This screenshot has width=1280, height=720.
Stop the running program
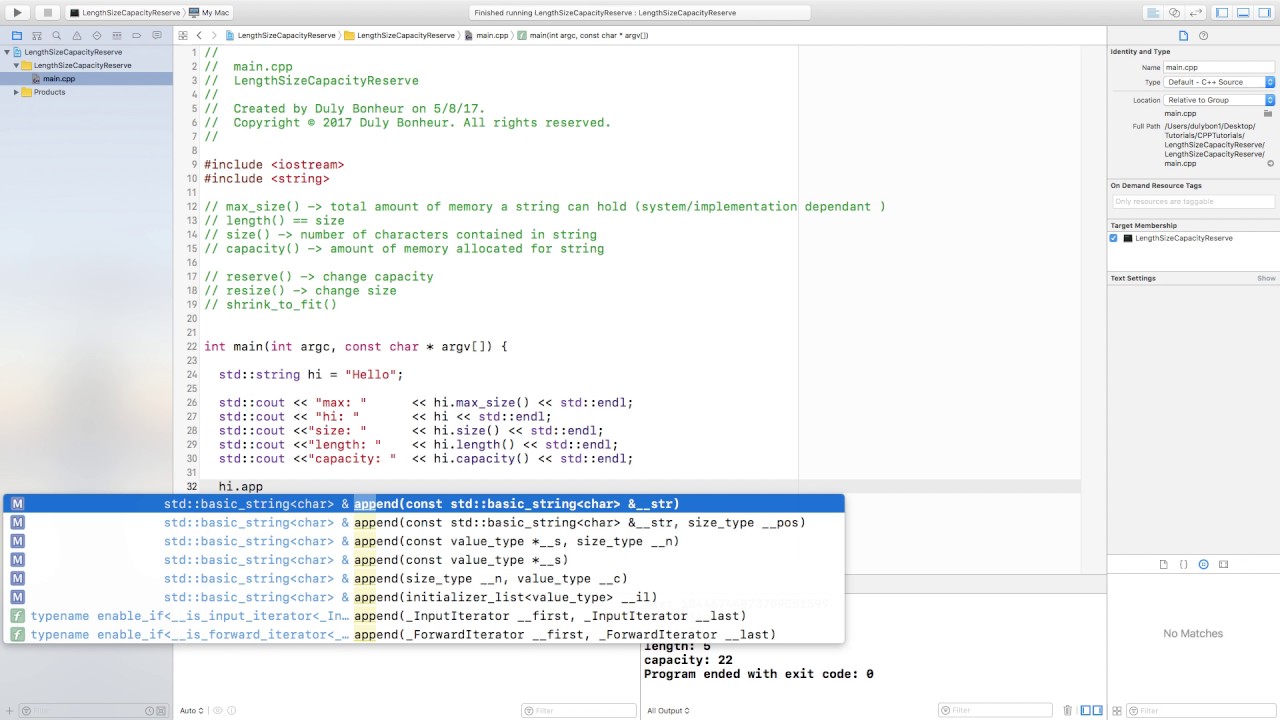(x=47, y=13)
